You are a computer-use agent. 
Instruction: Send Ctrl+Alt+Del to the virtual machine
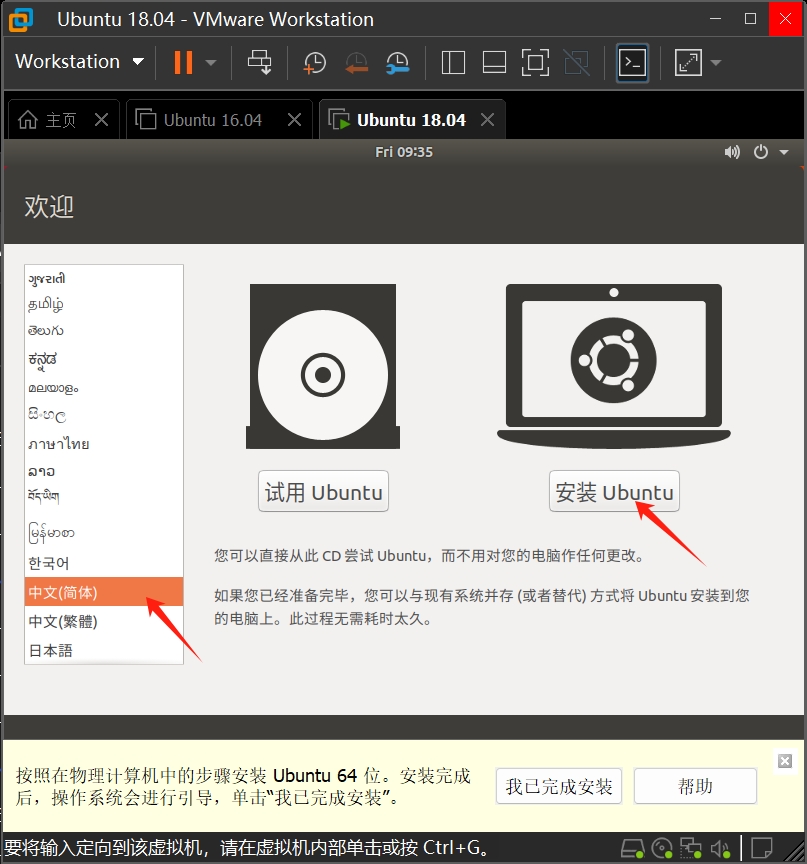click(x=260, y=62)
